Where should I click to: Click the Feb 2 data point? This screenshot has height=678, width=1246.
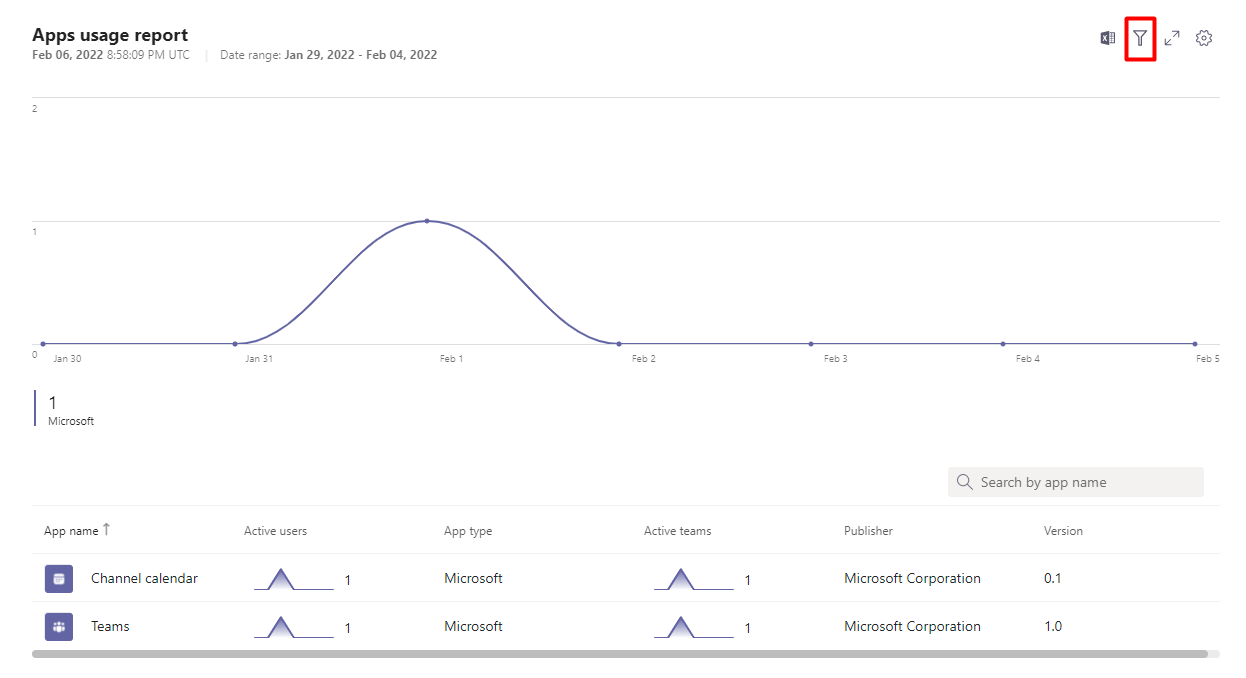619,344
